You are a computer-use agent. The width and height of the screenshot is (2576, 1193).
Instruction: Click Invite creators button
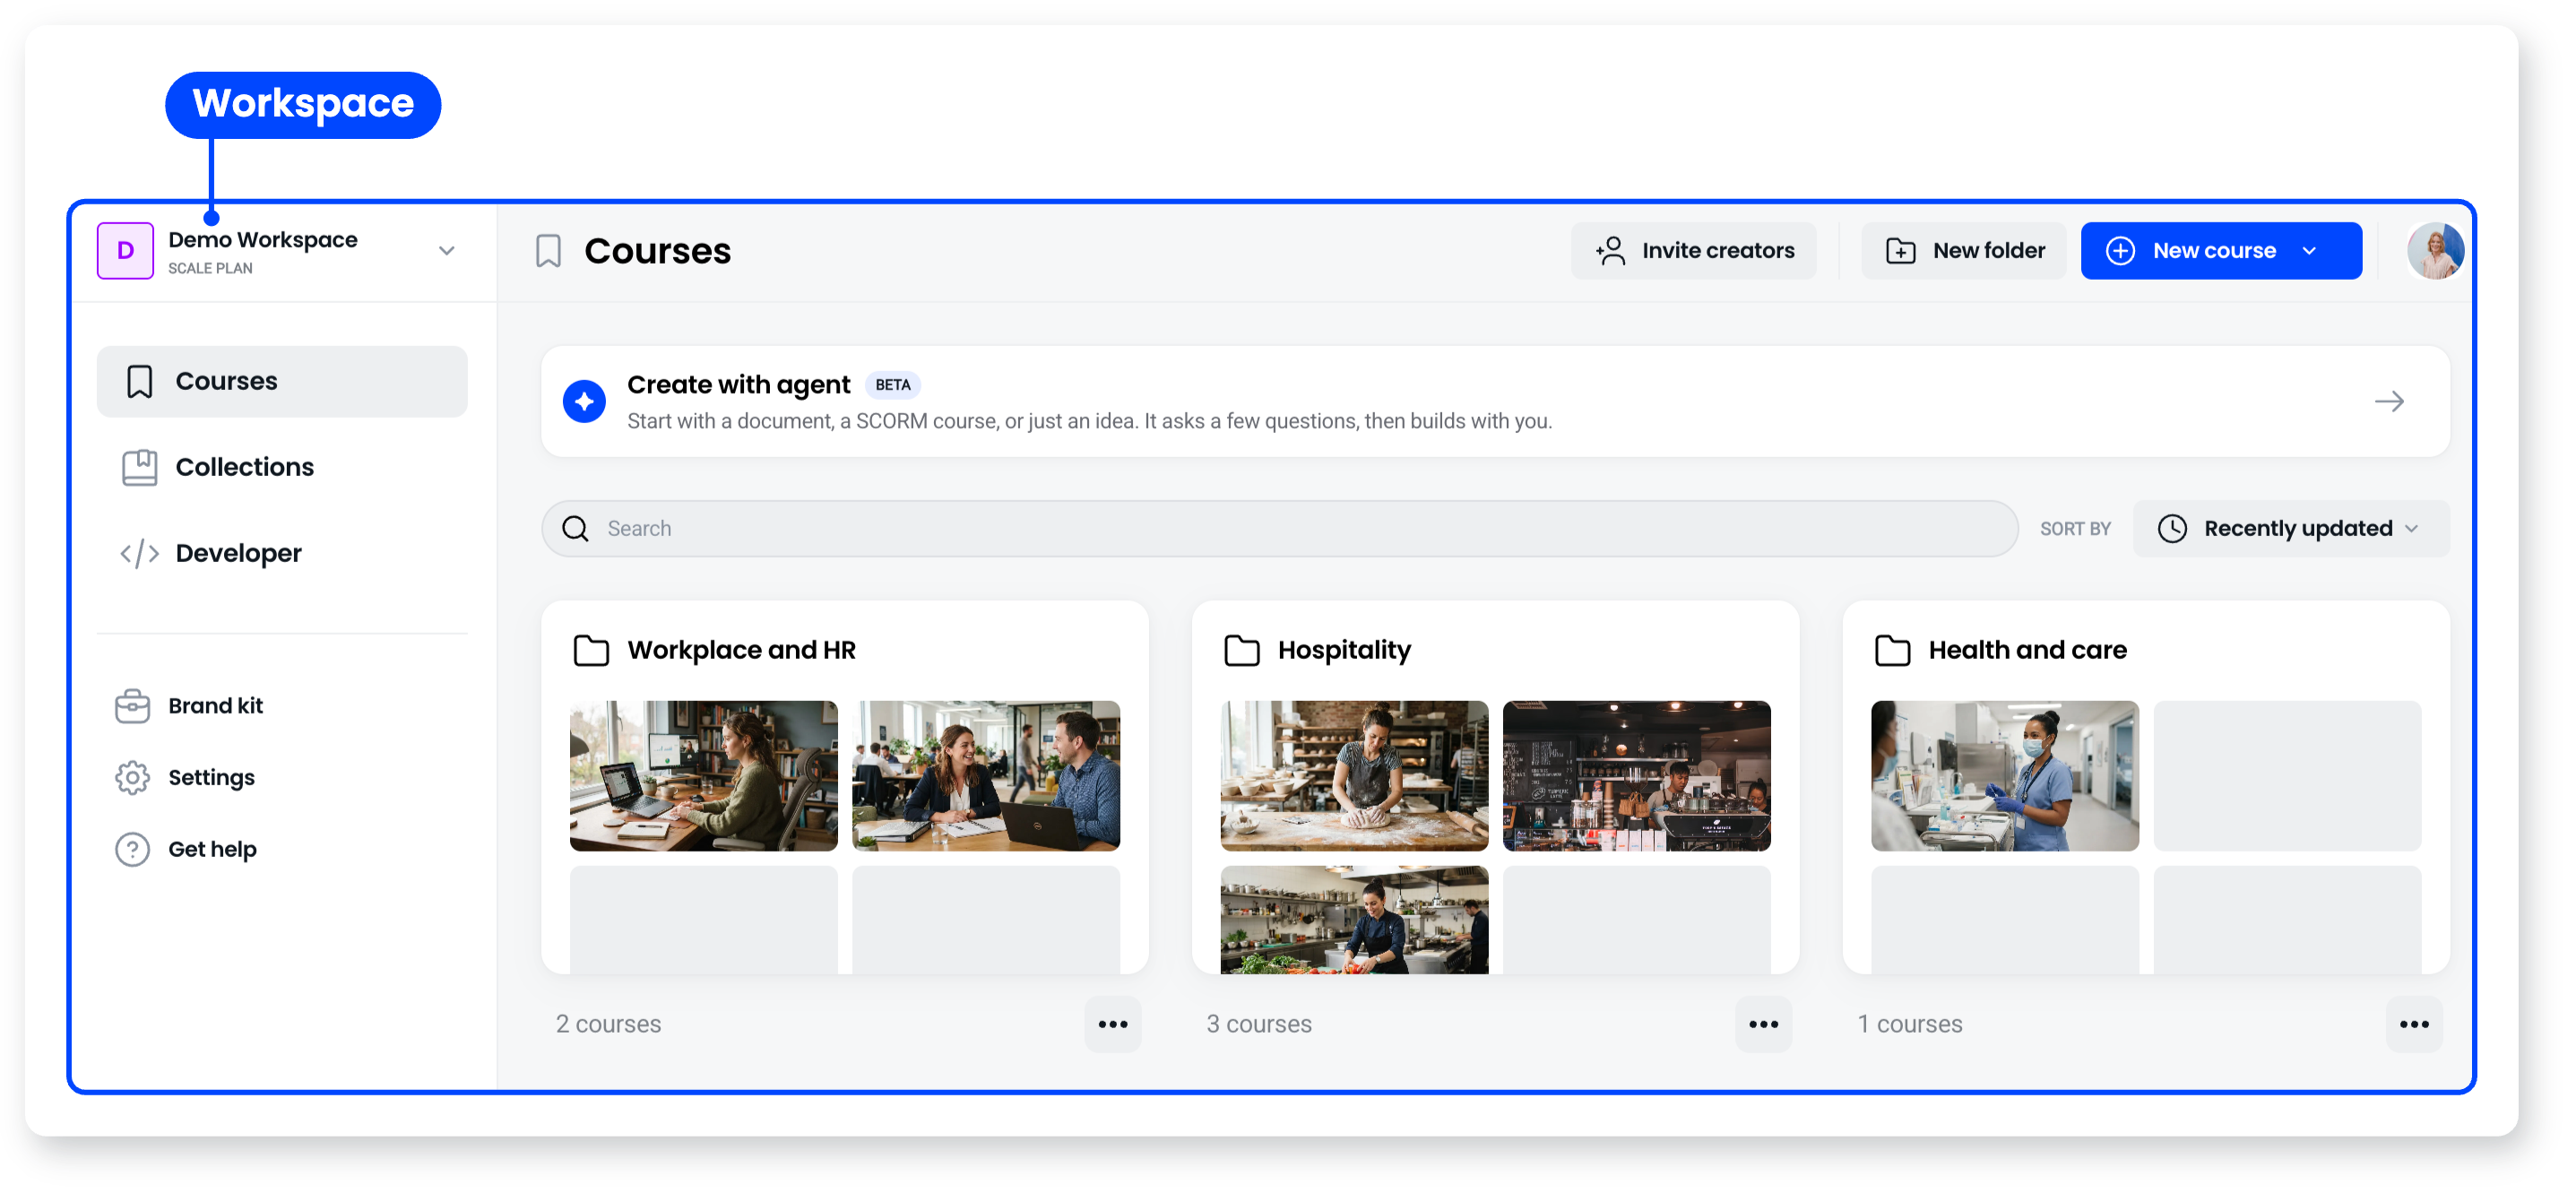coord(1693,251)
